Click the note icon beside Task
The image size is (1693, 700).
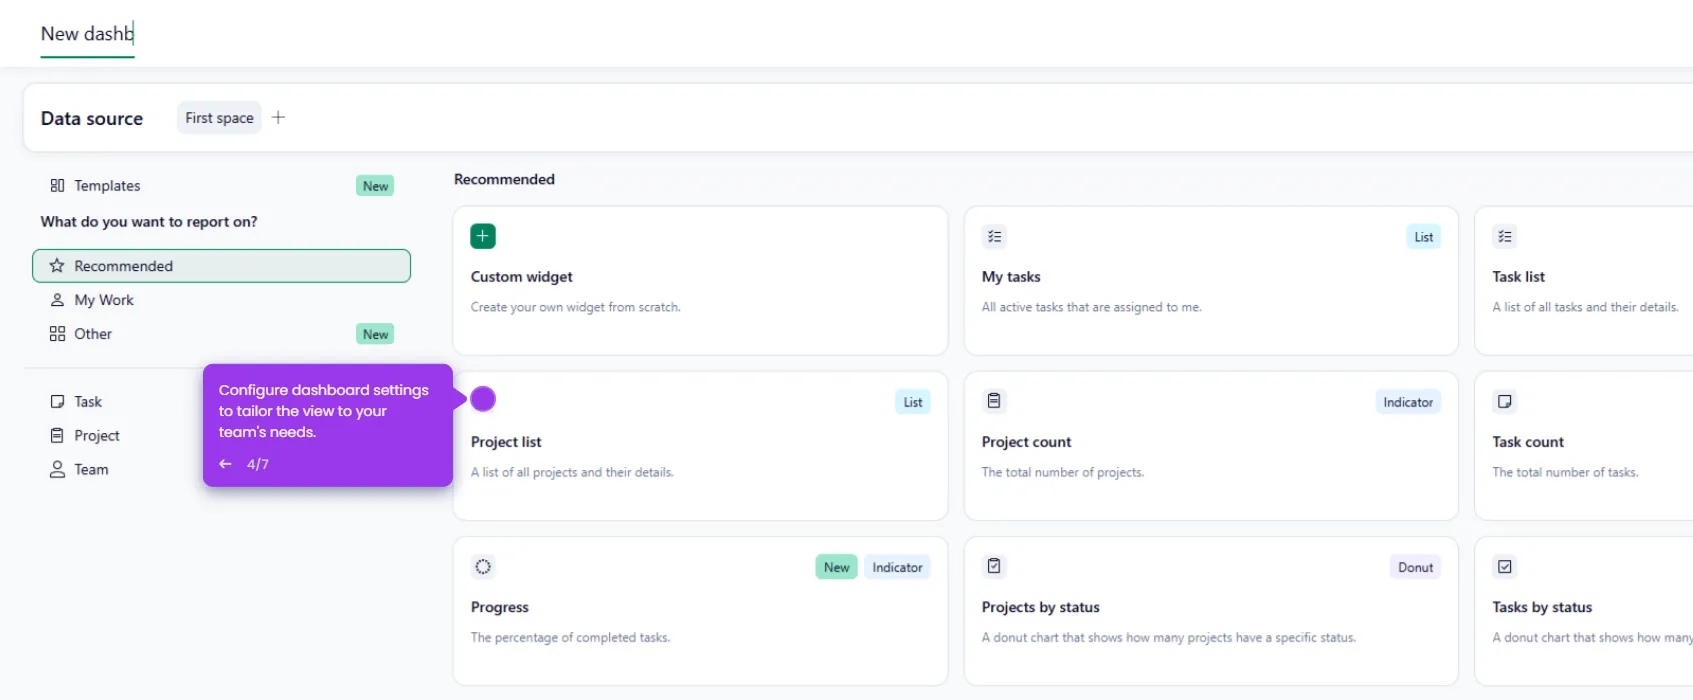pyautogui.click(x=57, y=402)
